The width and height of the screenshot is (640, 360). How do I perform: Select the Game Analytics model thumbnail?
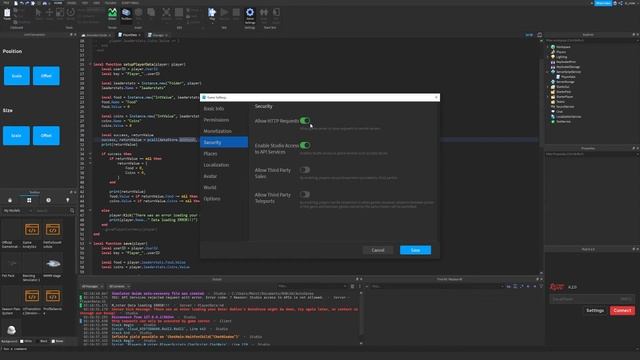point(32,230)
